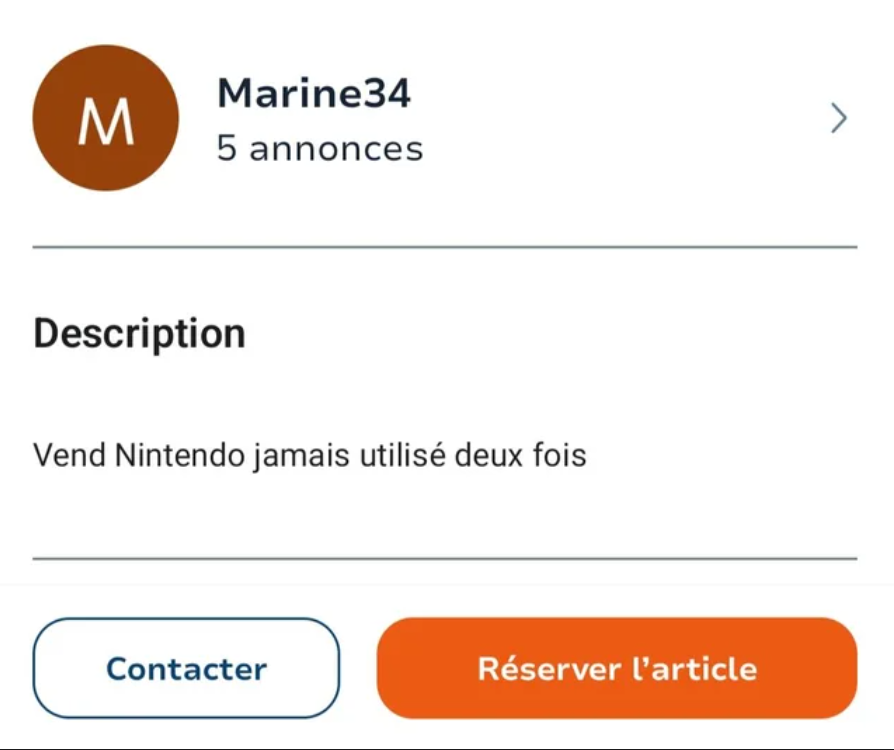Image resolution: width=894 pixels, height=750 pixels.
Task: Select the Marine34 seller name
Action: click(x=313, y=94)
